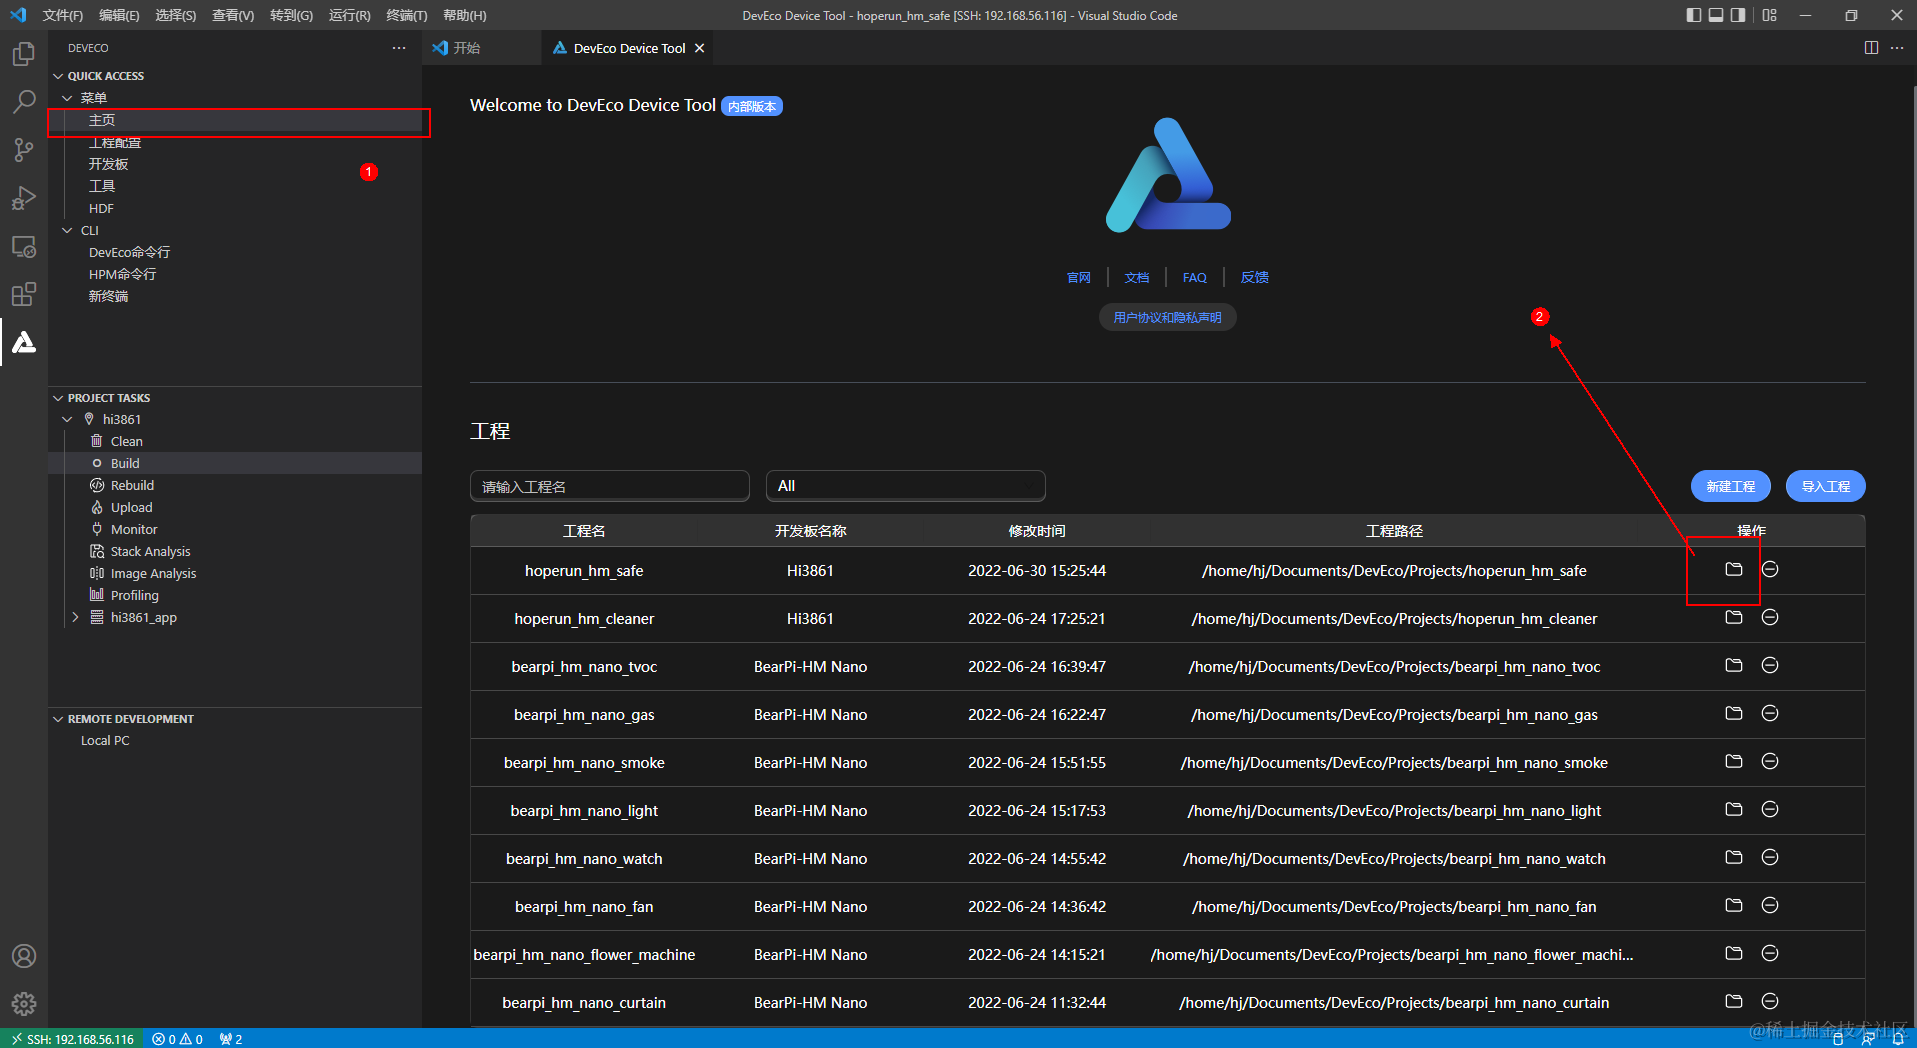This screenshot has width=1917, height=1048.
Task: Open DEVECO sidebar more actions menu
Action: point(399,48)
